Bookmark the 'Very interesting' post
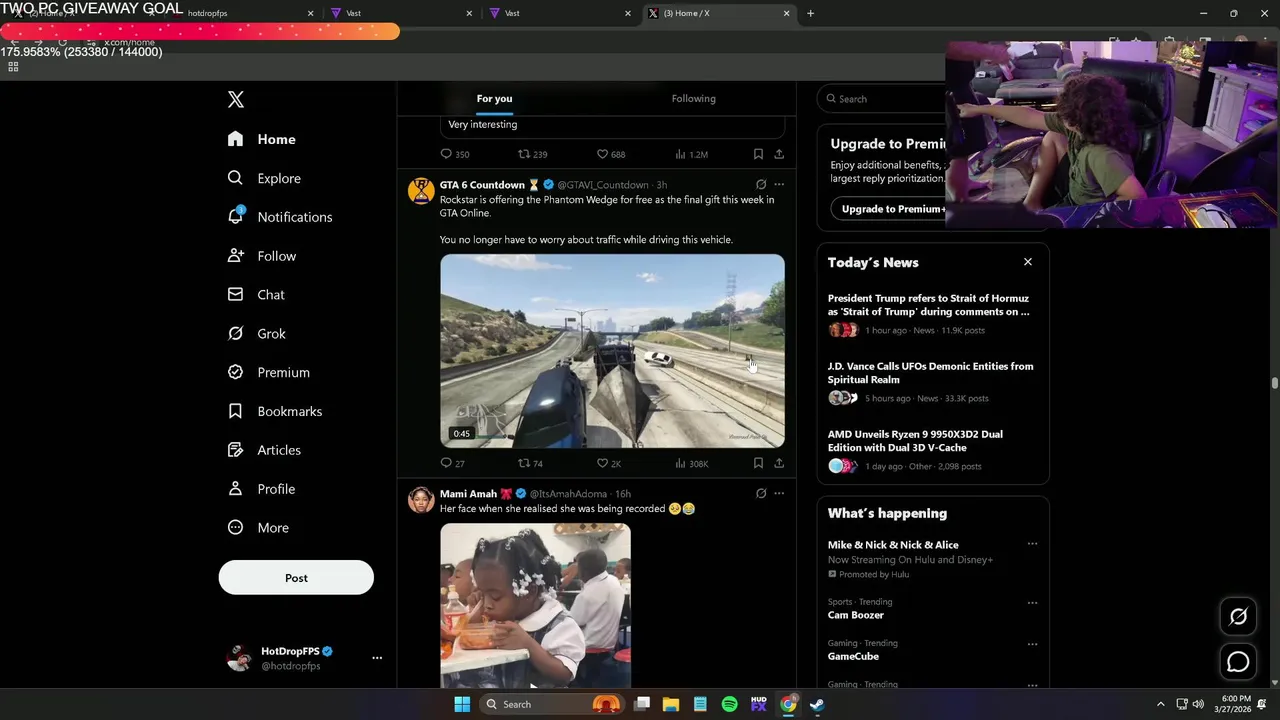Image resolution: width=1280 pixels, height=720 pixels. (758, 154)
